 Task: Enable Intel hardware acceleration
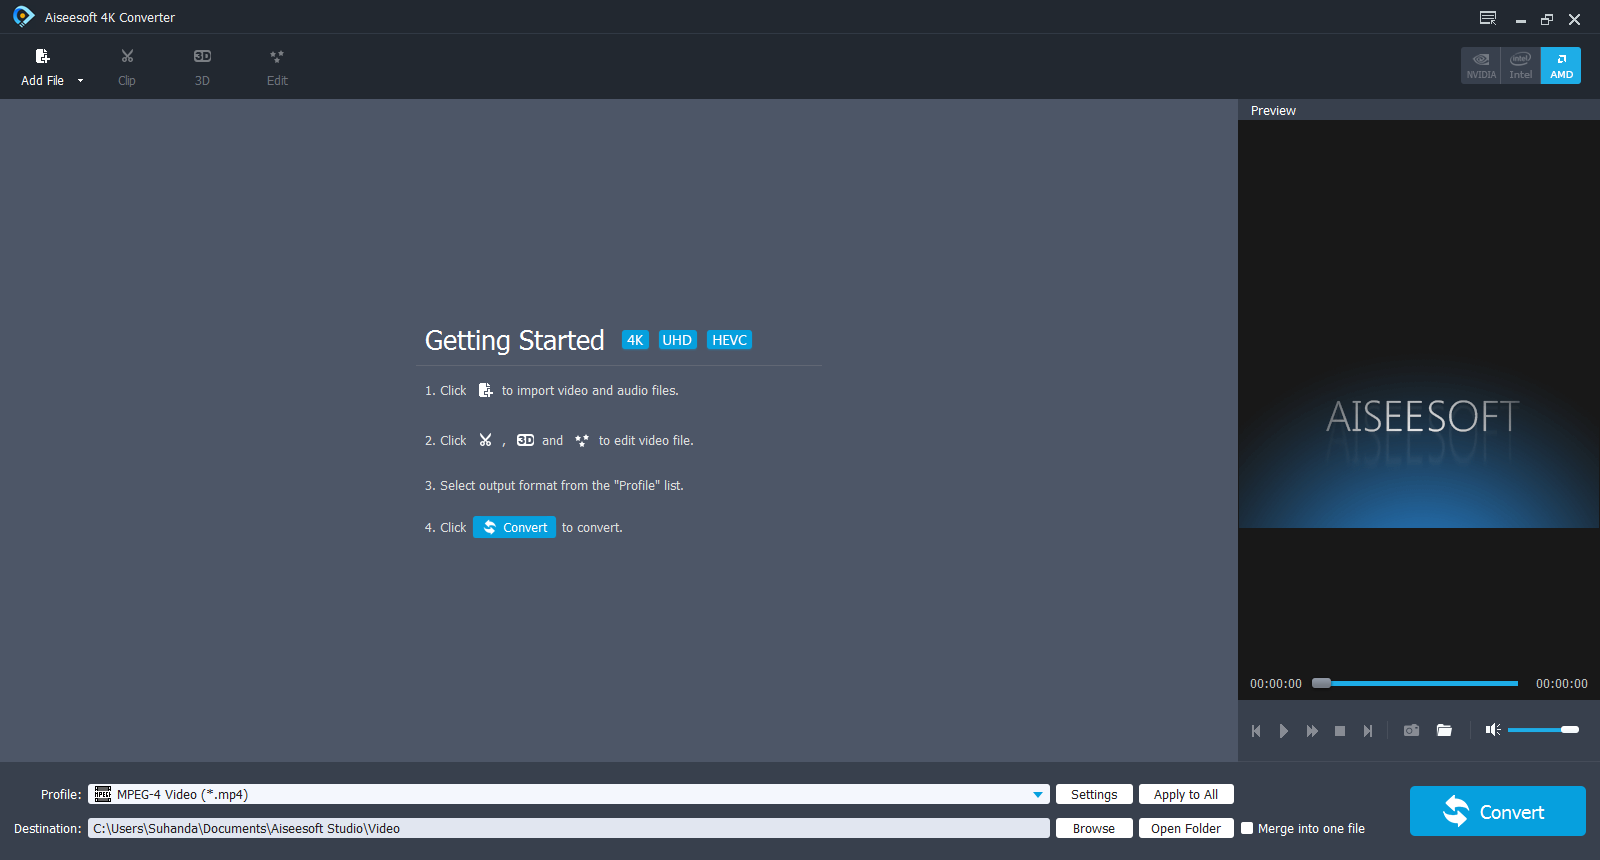pos(1521,66)
